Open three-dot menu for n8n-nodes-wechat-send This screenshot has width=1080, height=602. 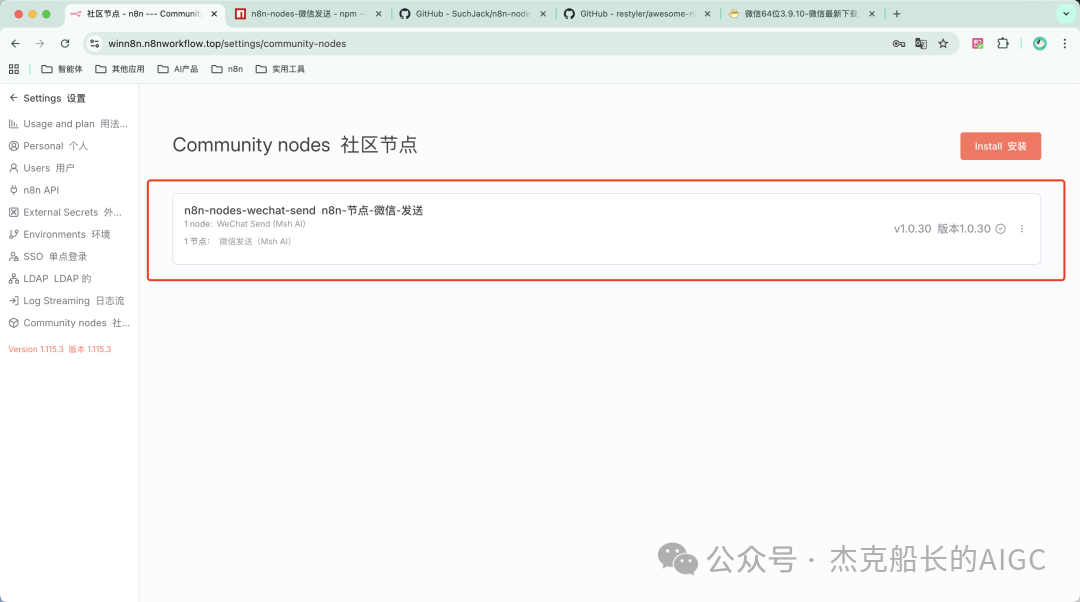pos(1021,229)
